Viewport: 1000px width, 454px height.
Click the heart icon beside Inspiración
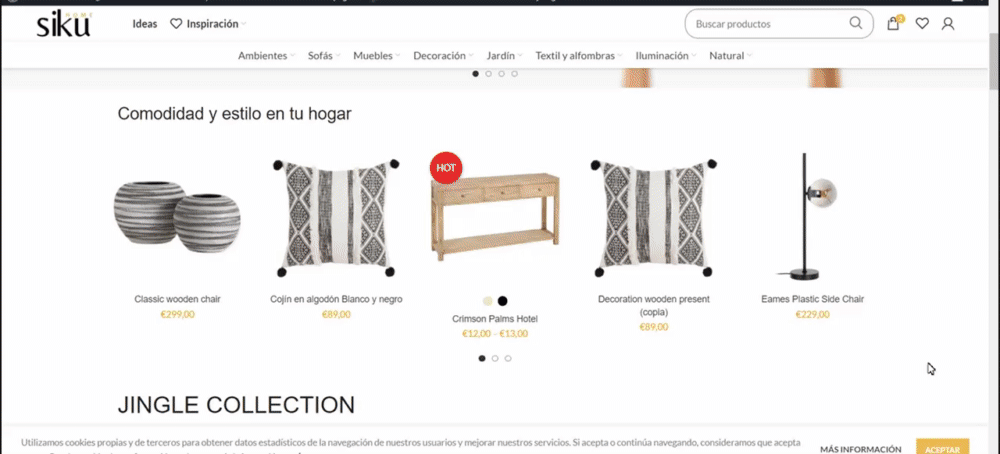coord(176,24)
